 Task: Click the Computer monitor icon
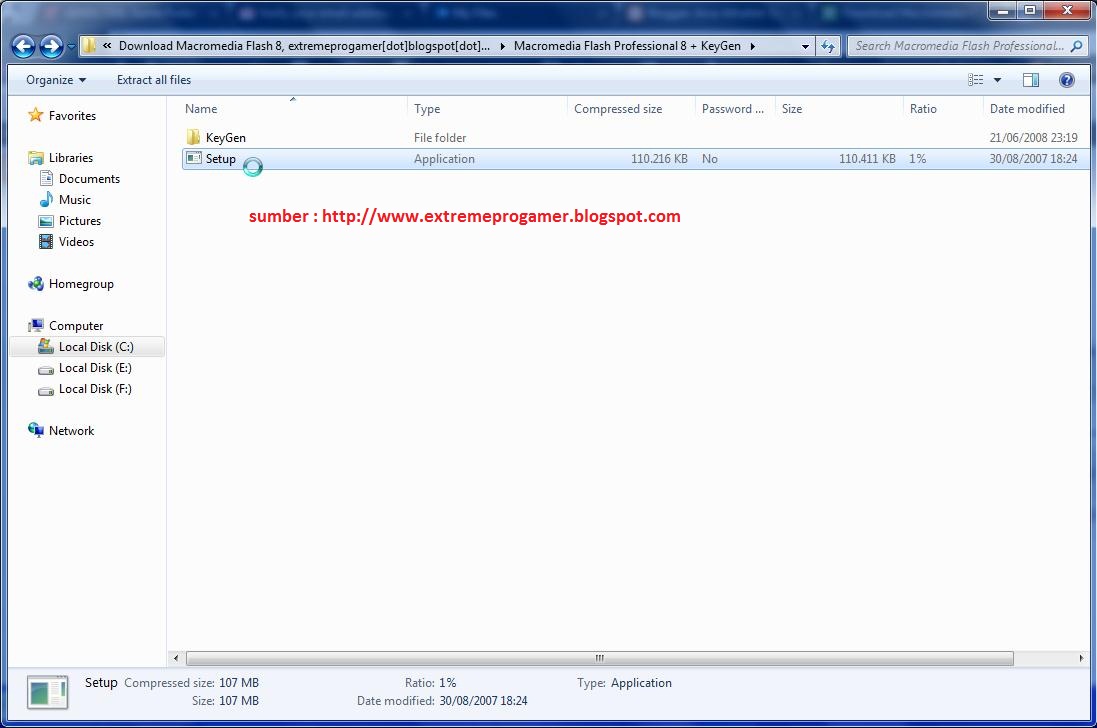[36, 325]
